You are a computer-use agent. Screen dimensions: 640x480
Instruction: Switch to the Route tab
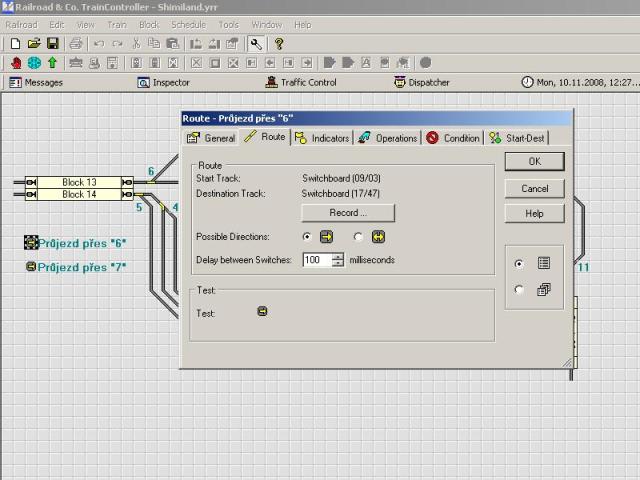point(265,137)
